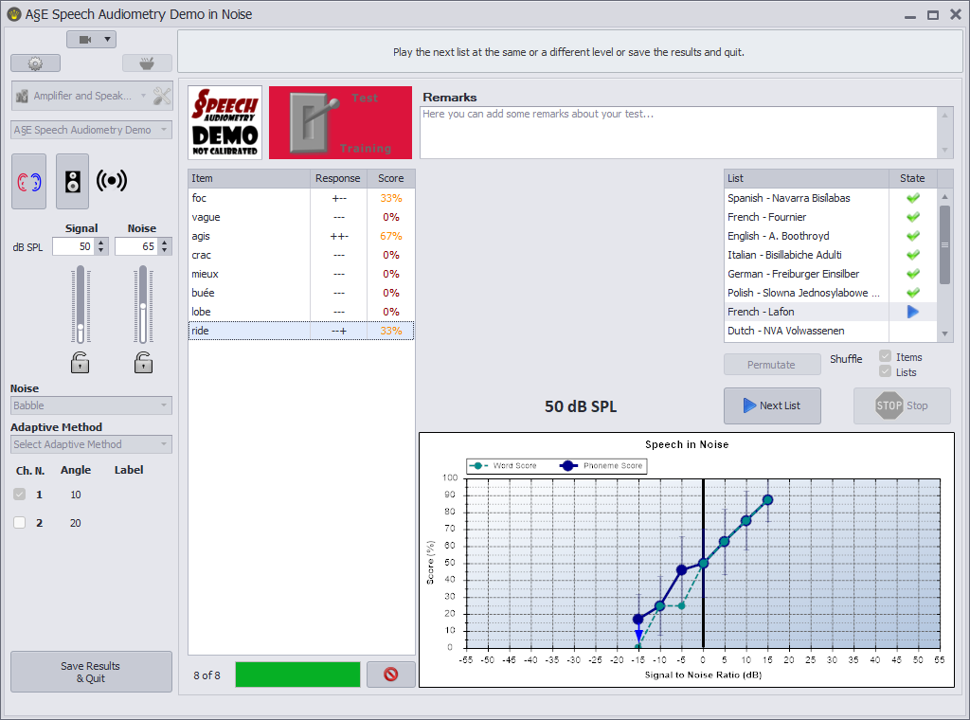The width and height of the screenshot is (970, 720).
Task: Click green checkmark for Spanish list
Action: coord(913,198)
